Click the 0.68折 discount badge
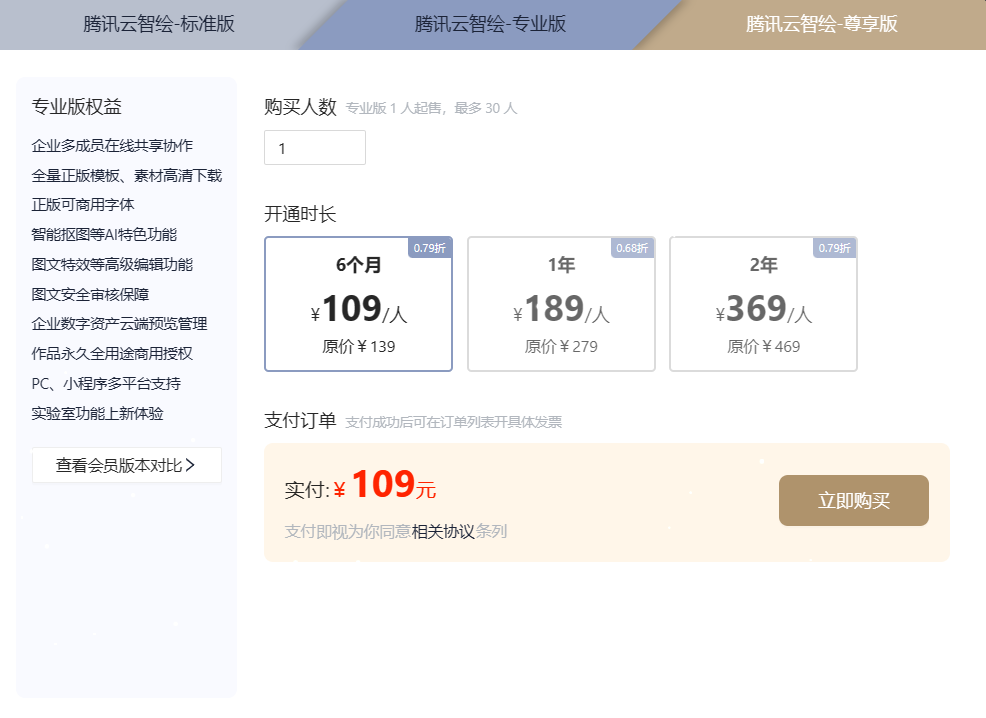This screenshot has height=718, width=986. (632, 248)
